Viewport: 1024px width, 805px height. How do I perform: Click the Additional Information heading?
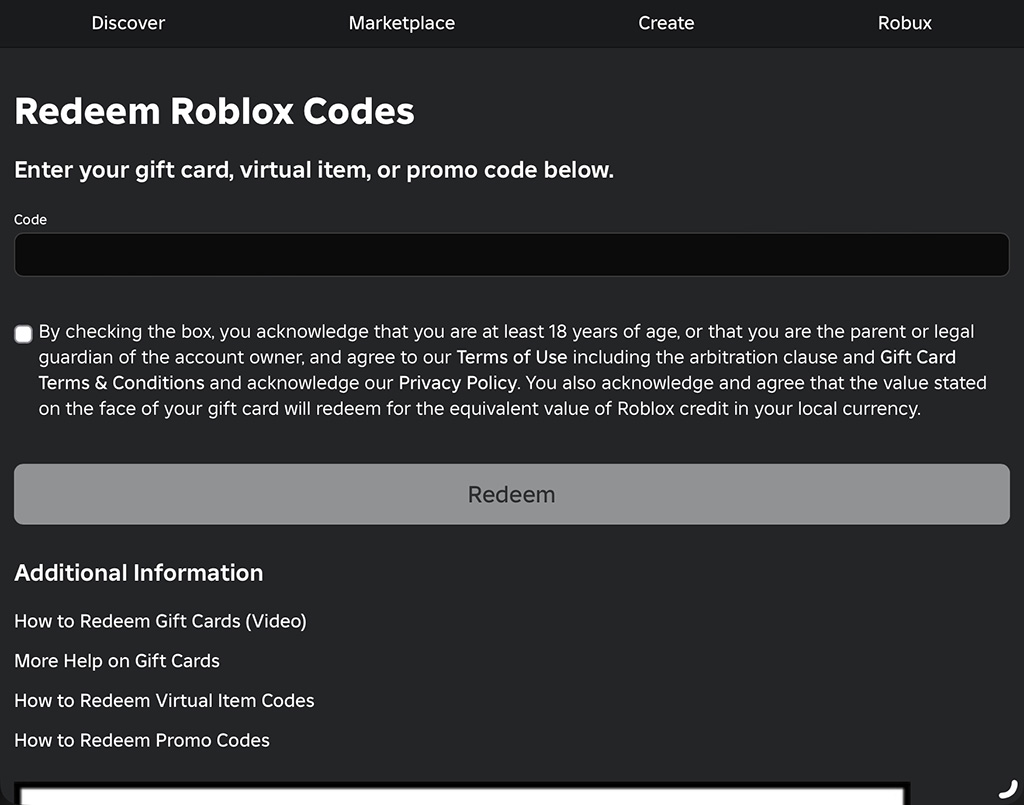click(x=138, y=573)
